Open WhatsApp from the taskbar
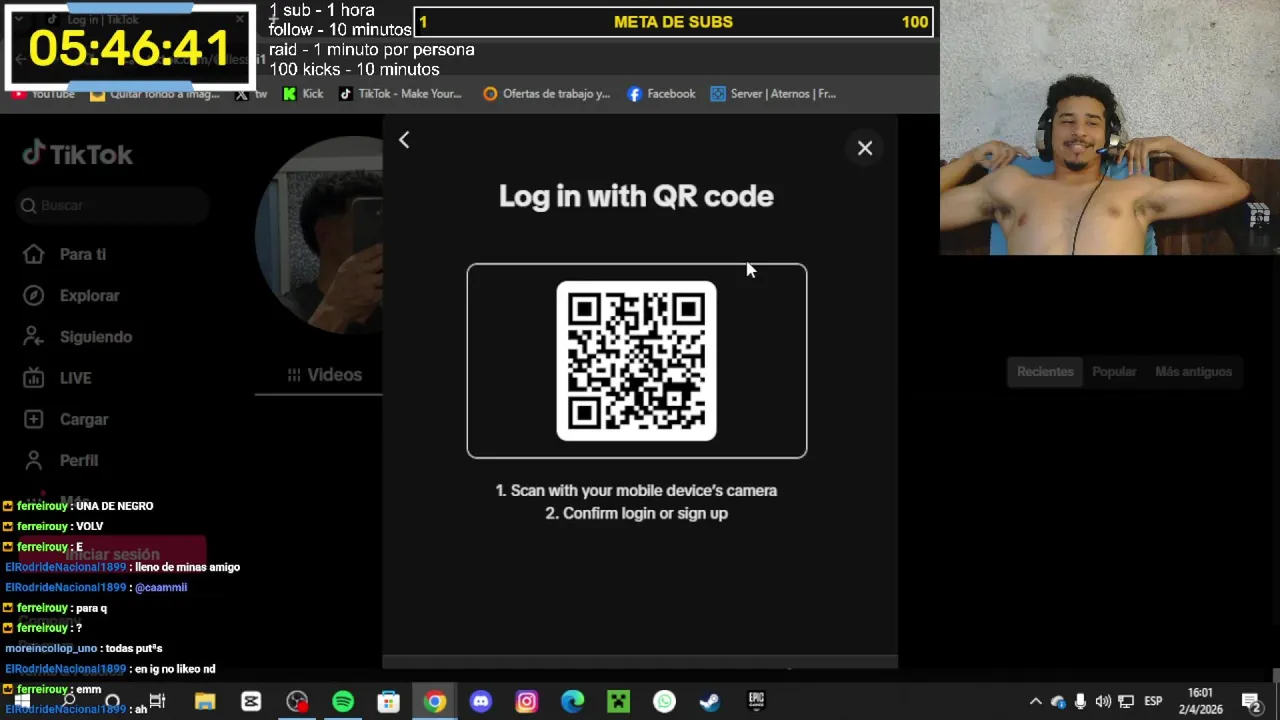This screenshot has width=1280, height=720. [664, 702]
